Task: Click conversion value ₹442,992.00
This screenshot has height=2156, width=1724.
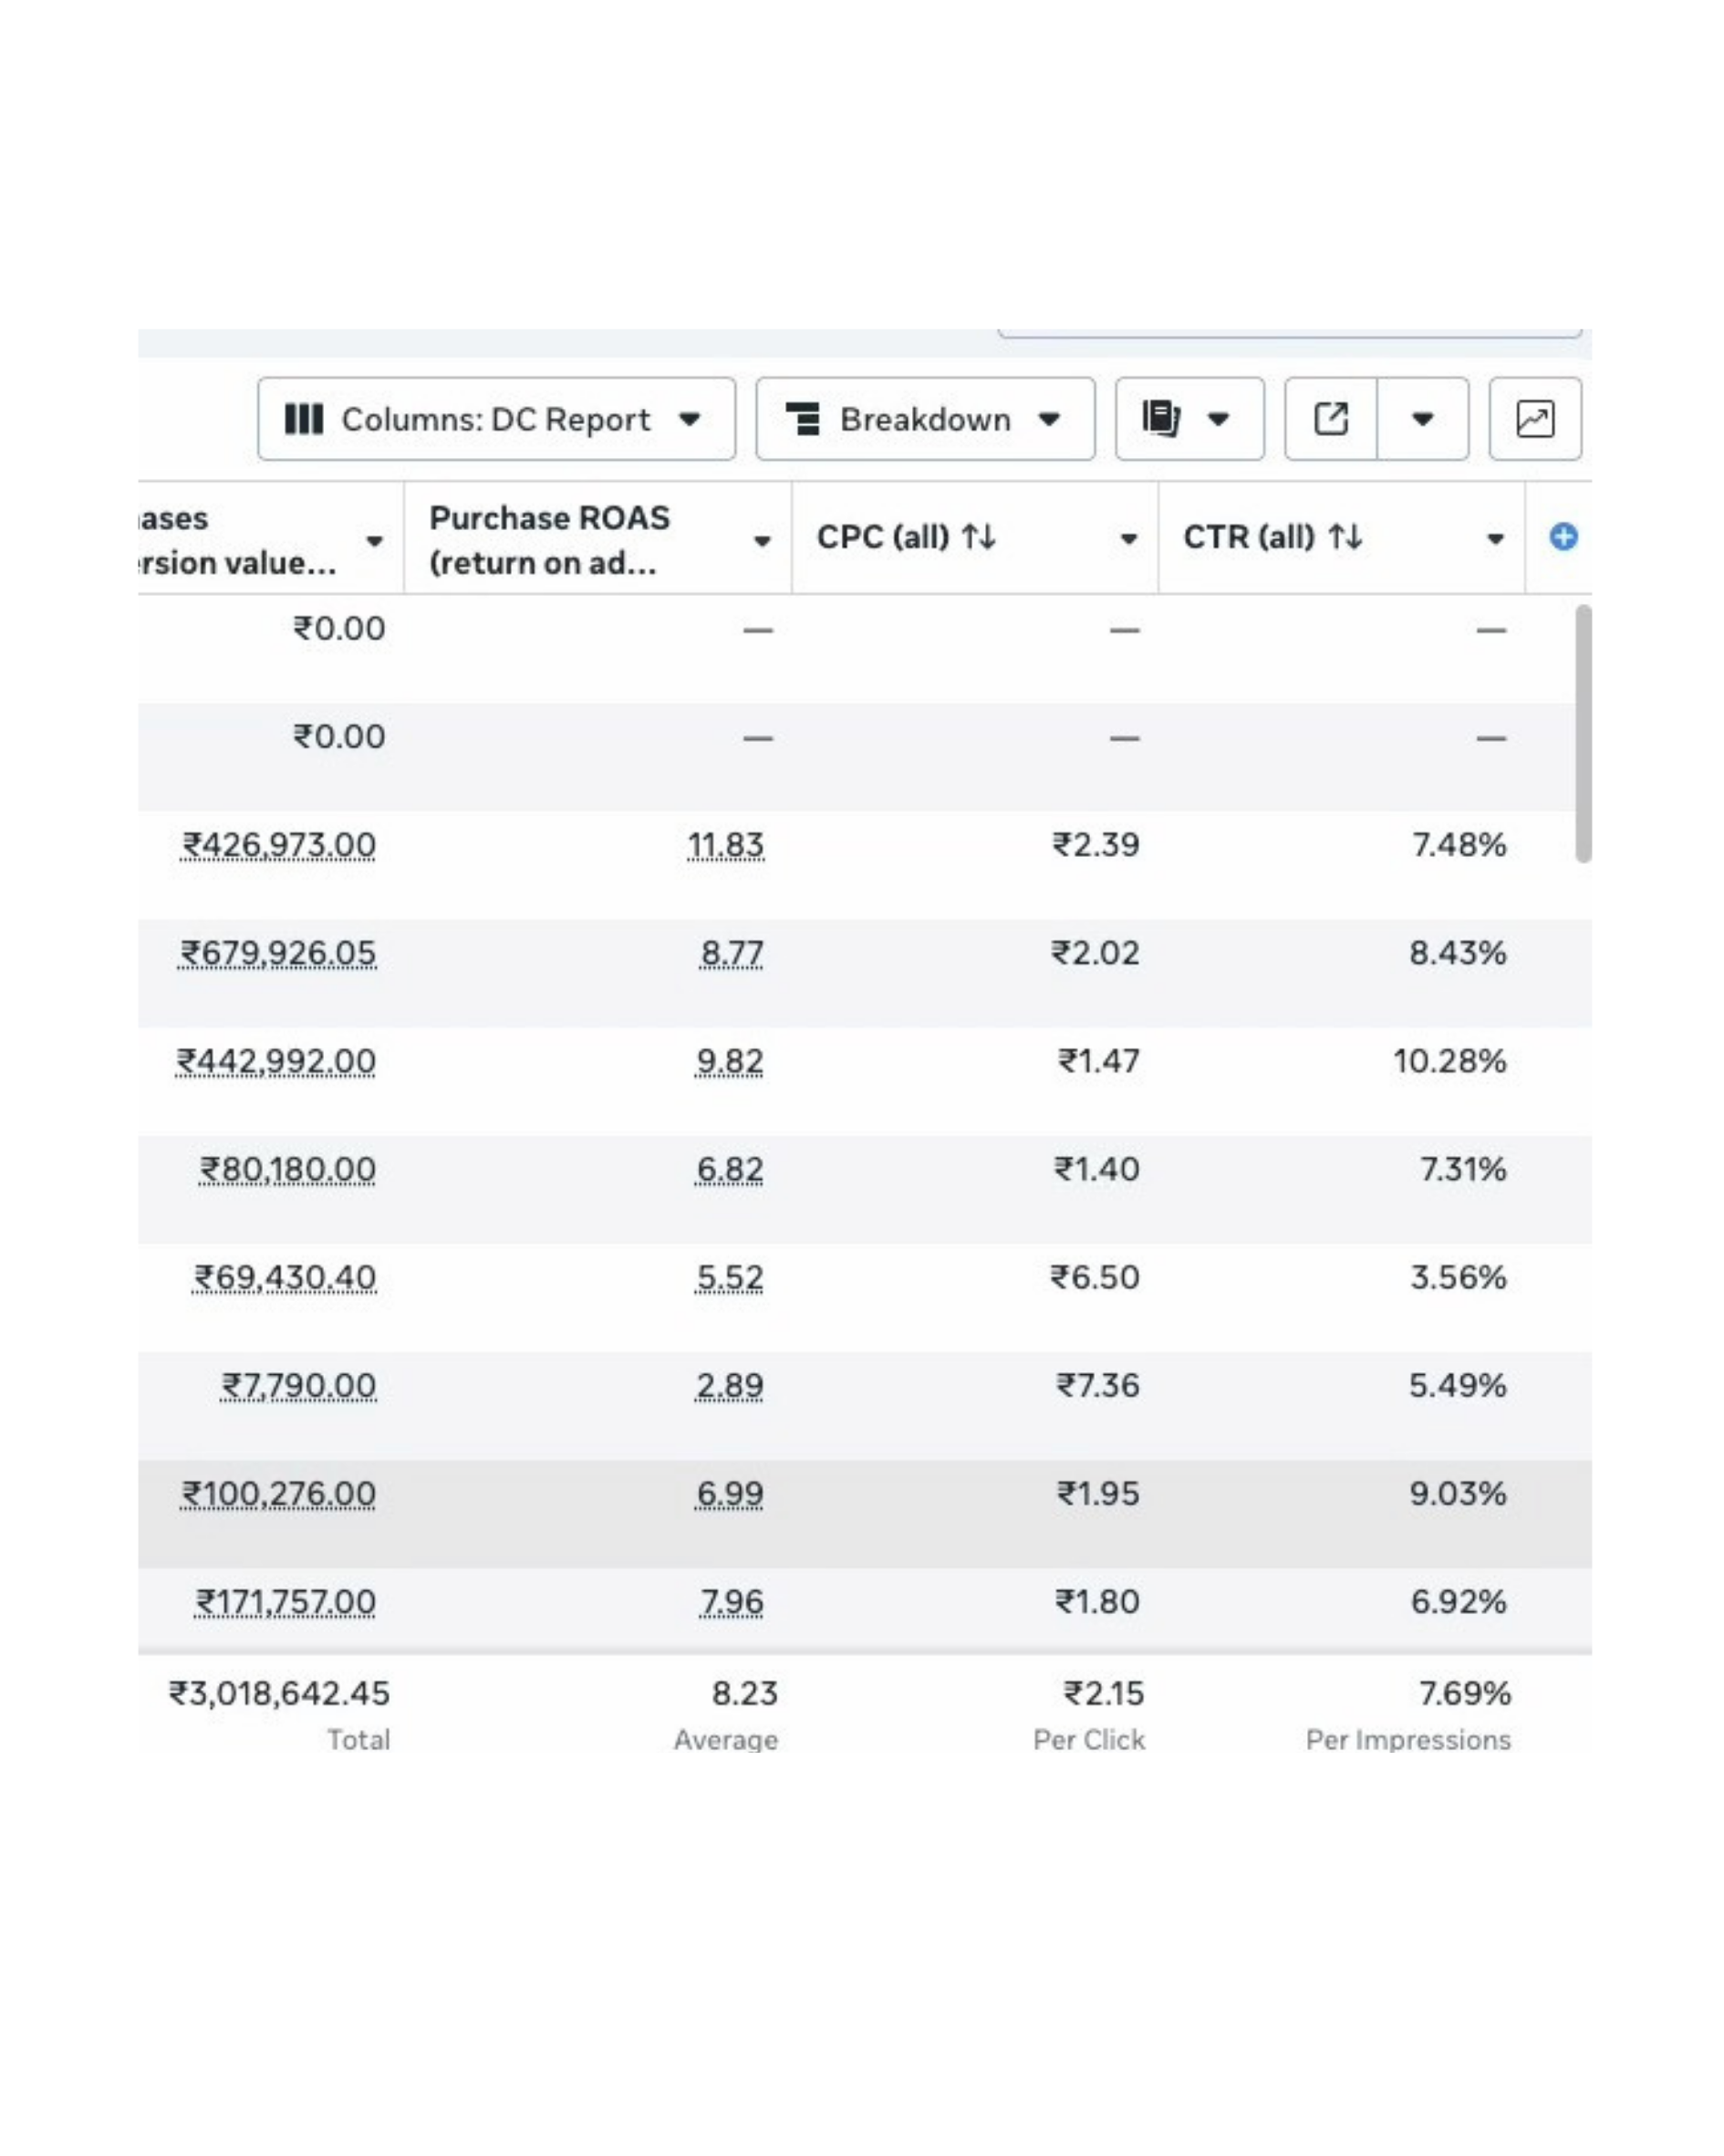Action: 276,1061
